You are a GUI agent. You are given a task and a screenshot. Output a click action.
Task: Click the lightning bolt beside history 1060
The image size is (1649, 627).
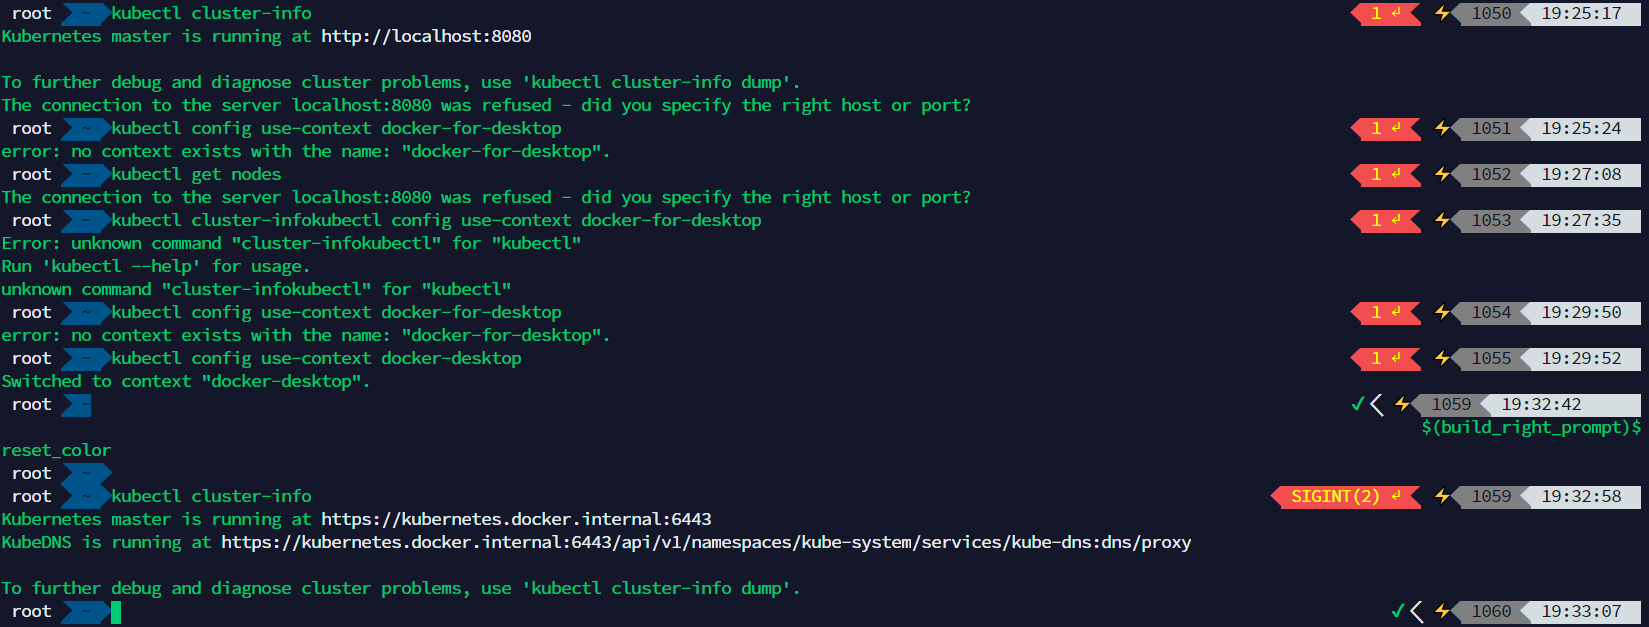[1442, 611]
